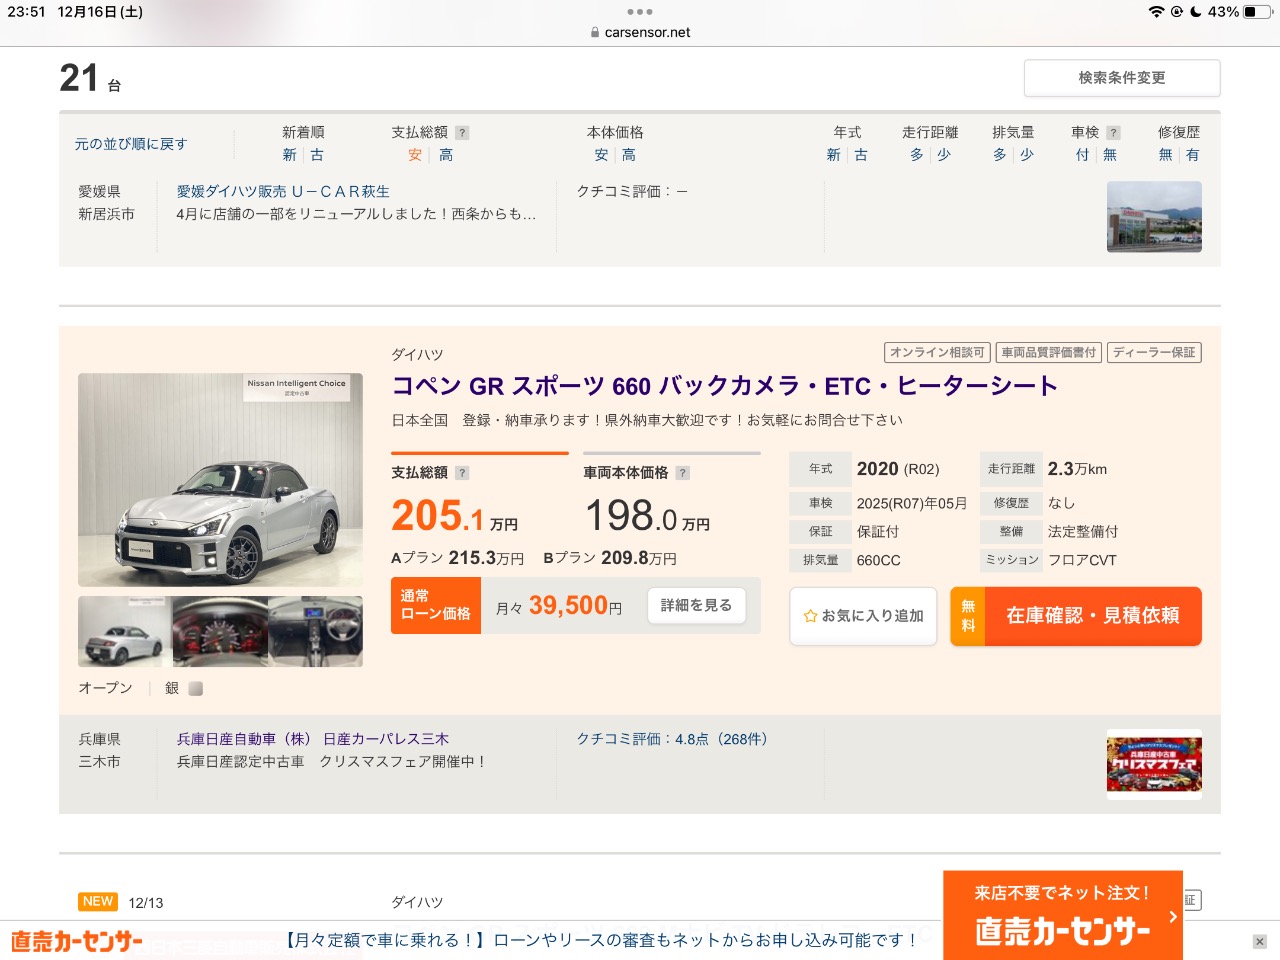View the instrument gauge thumbnail

tap(220, 631)
